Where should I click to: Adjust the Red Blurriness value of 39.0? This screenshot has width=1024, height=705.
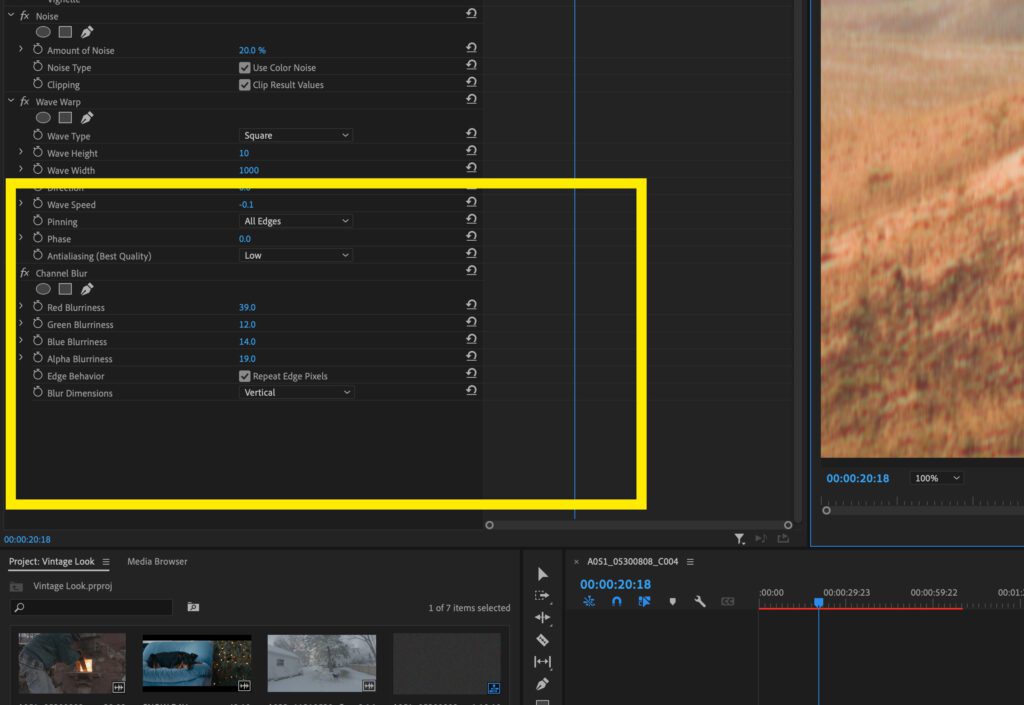tap(246, 306)
